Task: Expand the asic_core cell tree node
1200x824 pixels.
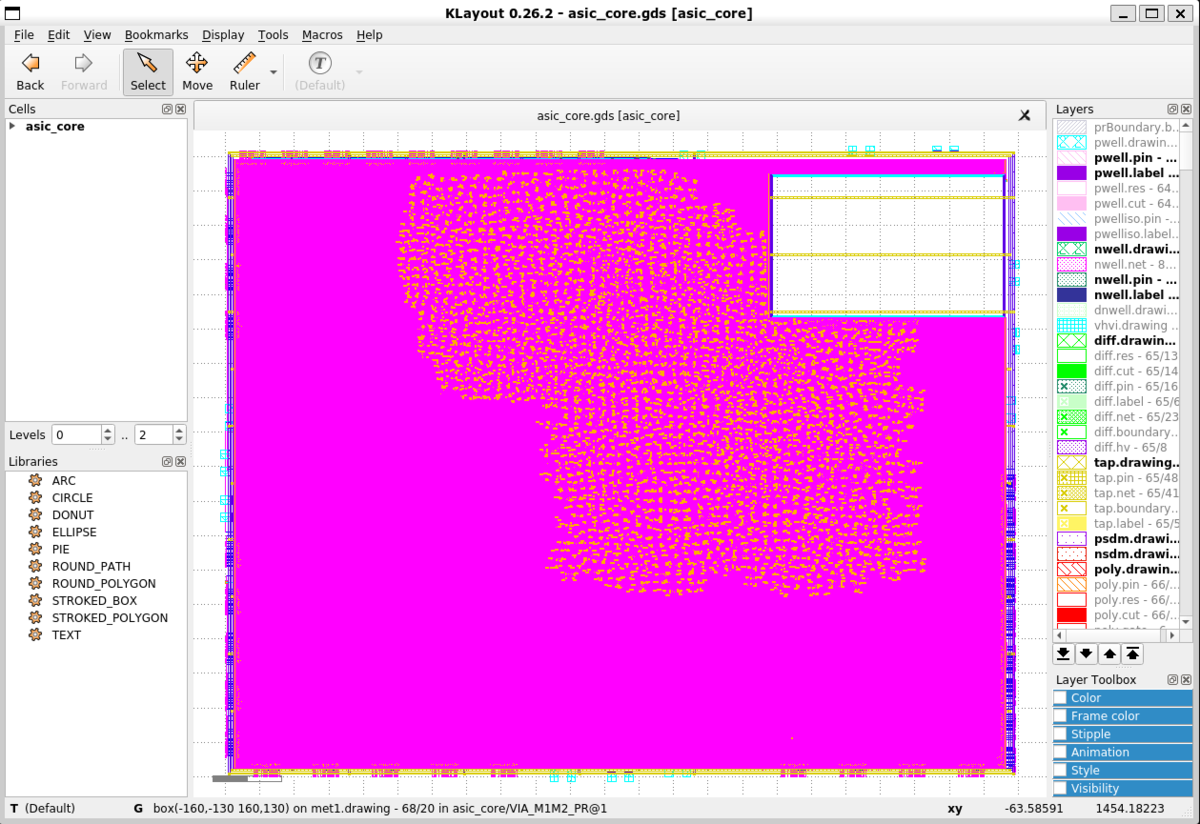Action: click(12, 126)
